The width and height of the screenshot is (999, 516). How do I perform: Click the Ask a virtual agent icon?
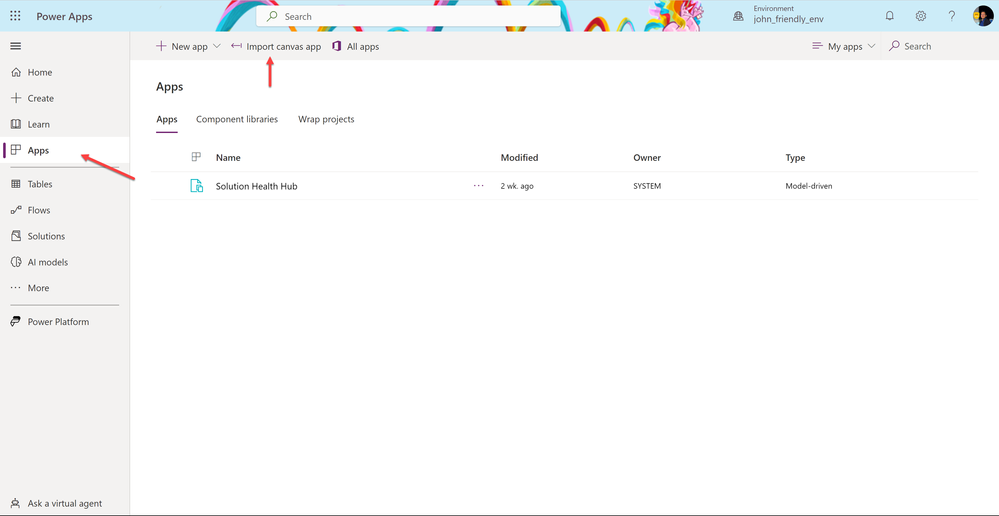(16, 503)
